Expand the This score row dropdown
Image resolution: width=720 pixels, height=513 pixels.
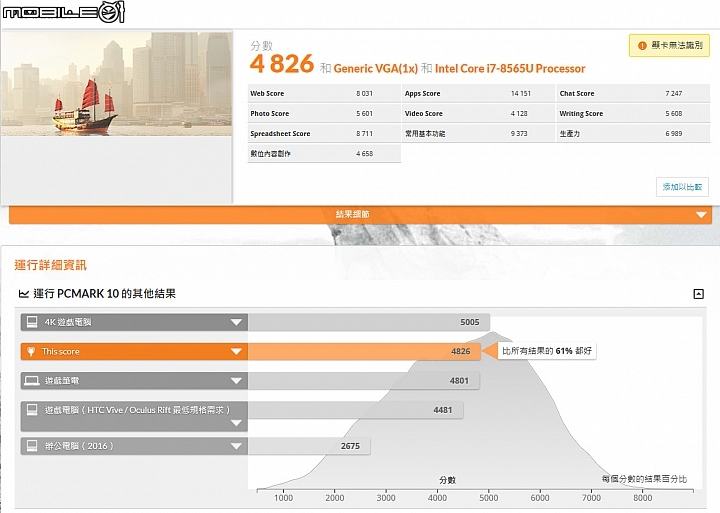tap(236, 351)
